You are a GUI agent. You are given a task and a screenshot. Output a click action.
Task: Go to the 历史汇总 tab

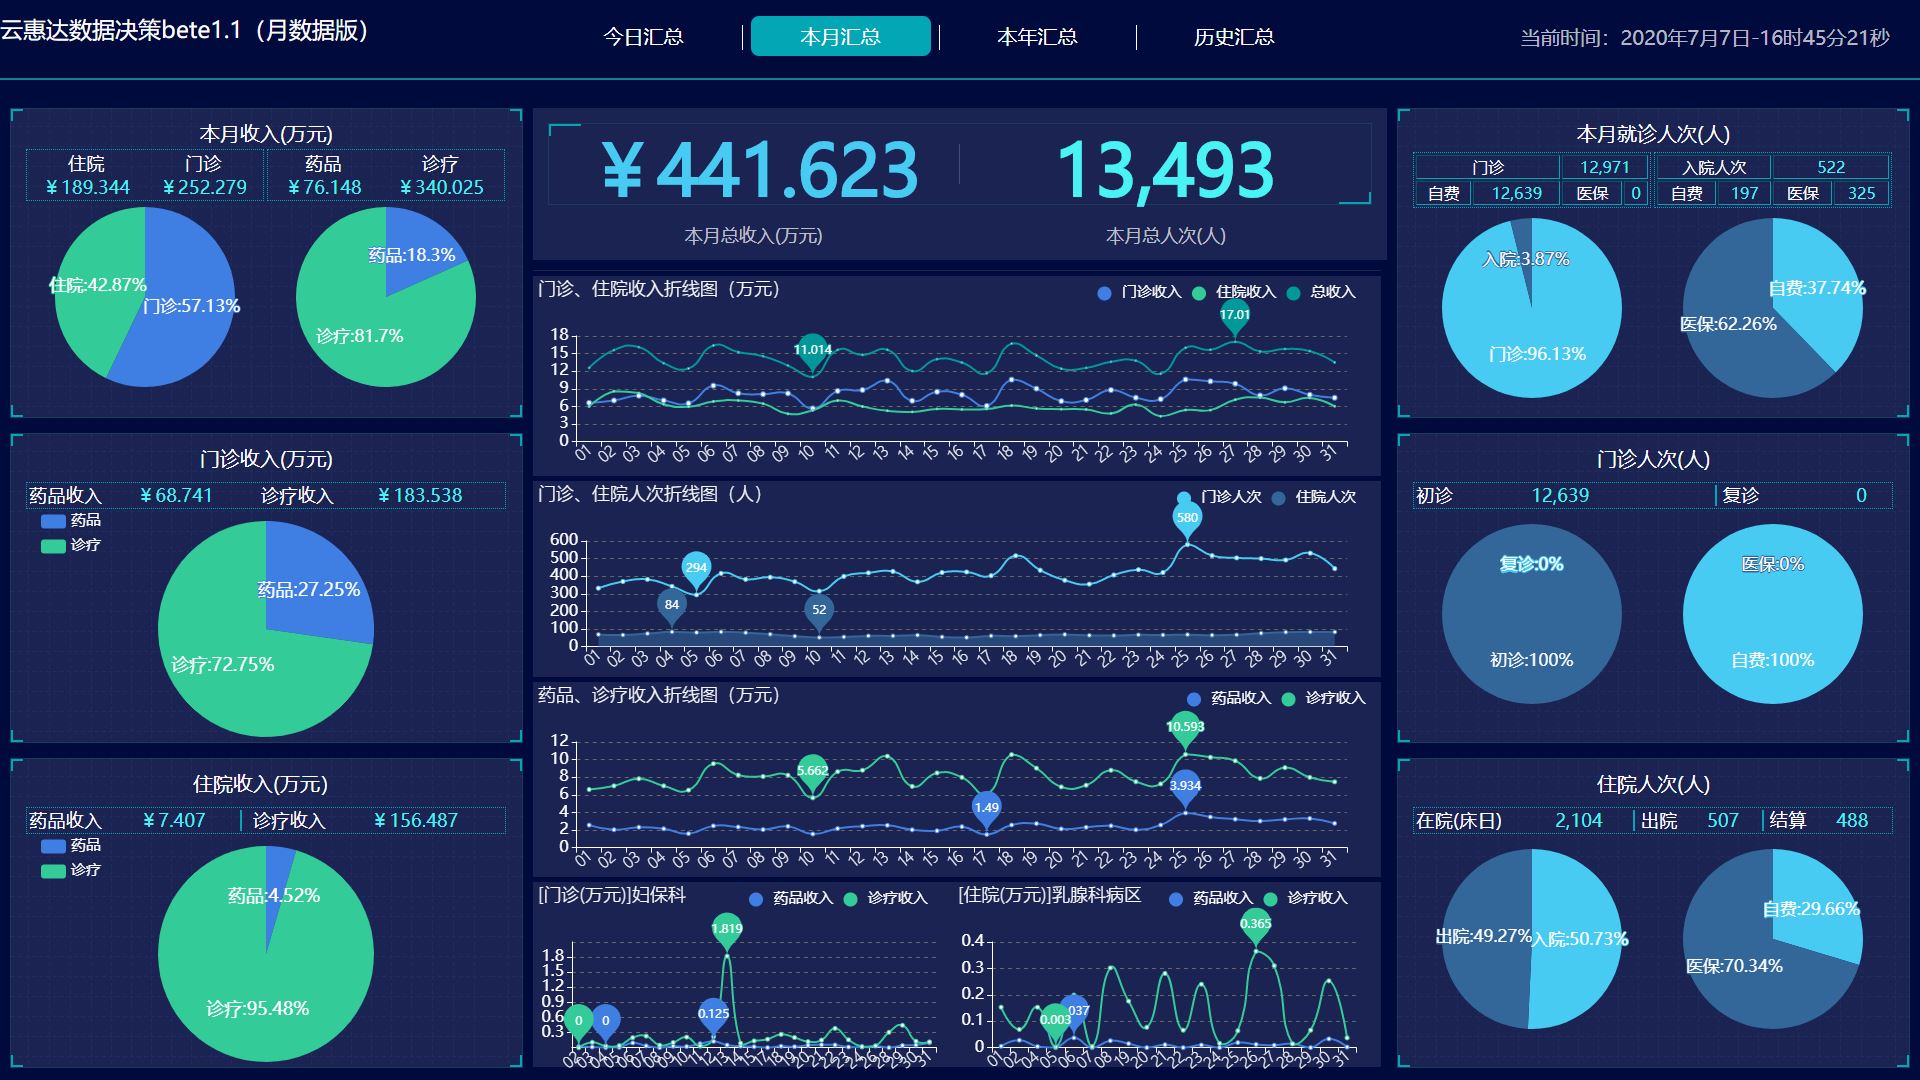point(1234,37)
